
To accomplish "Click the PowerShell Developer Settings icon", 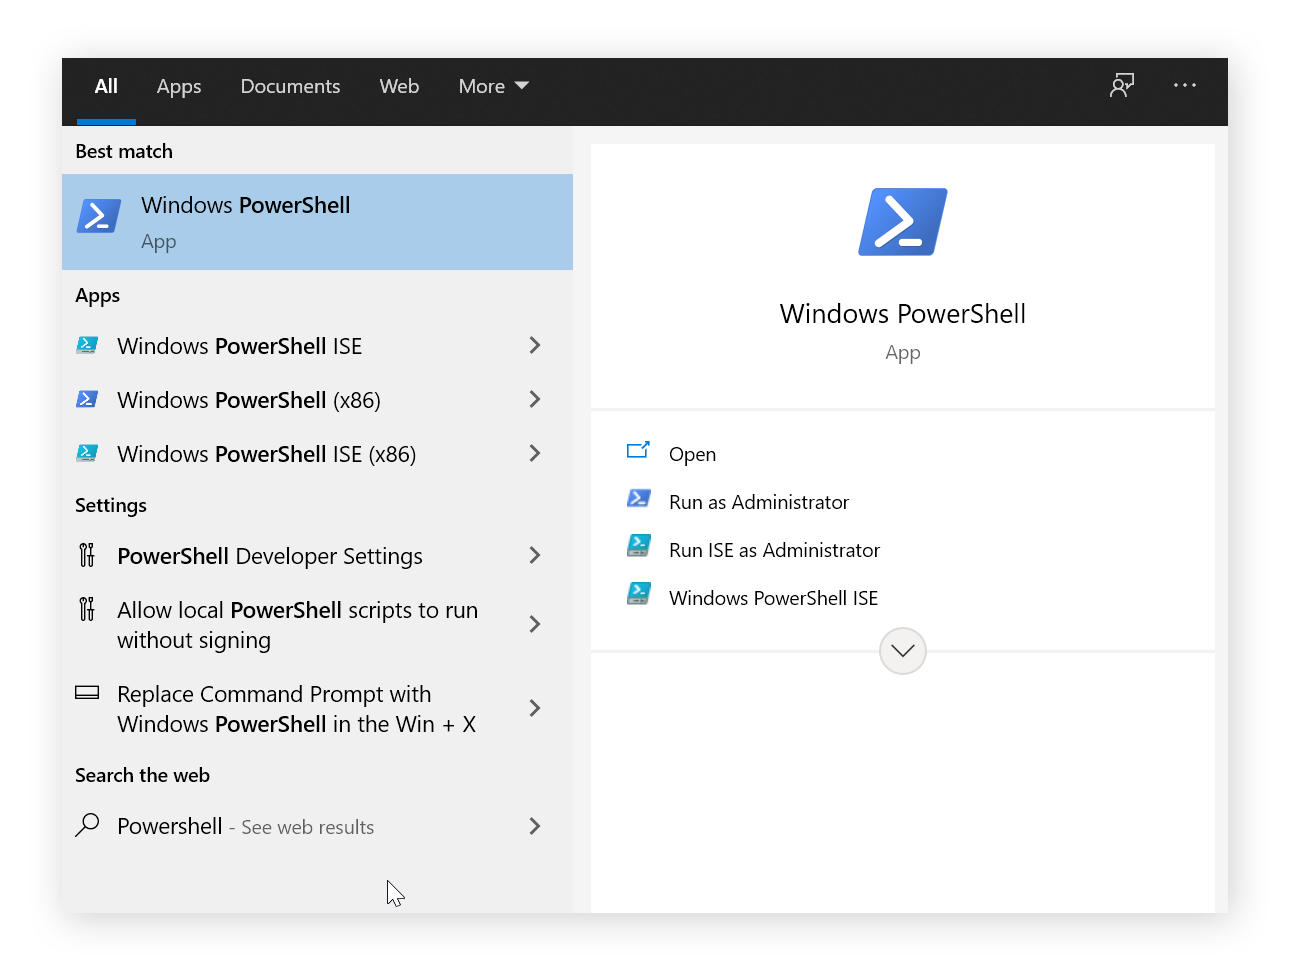I will [87, 555].
